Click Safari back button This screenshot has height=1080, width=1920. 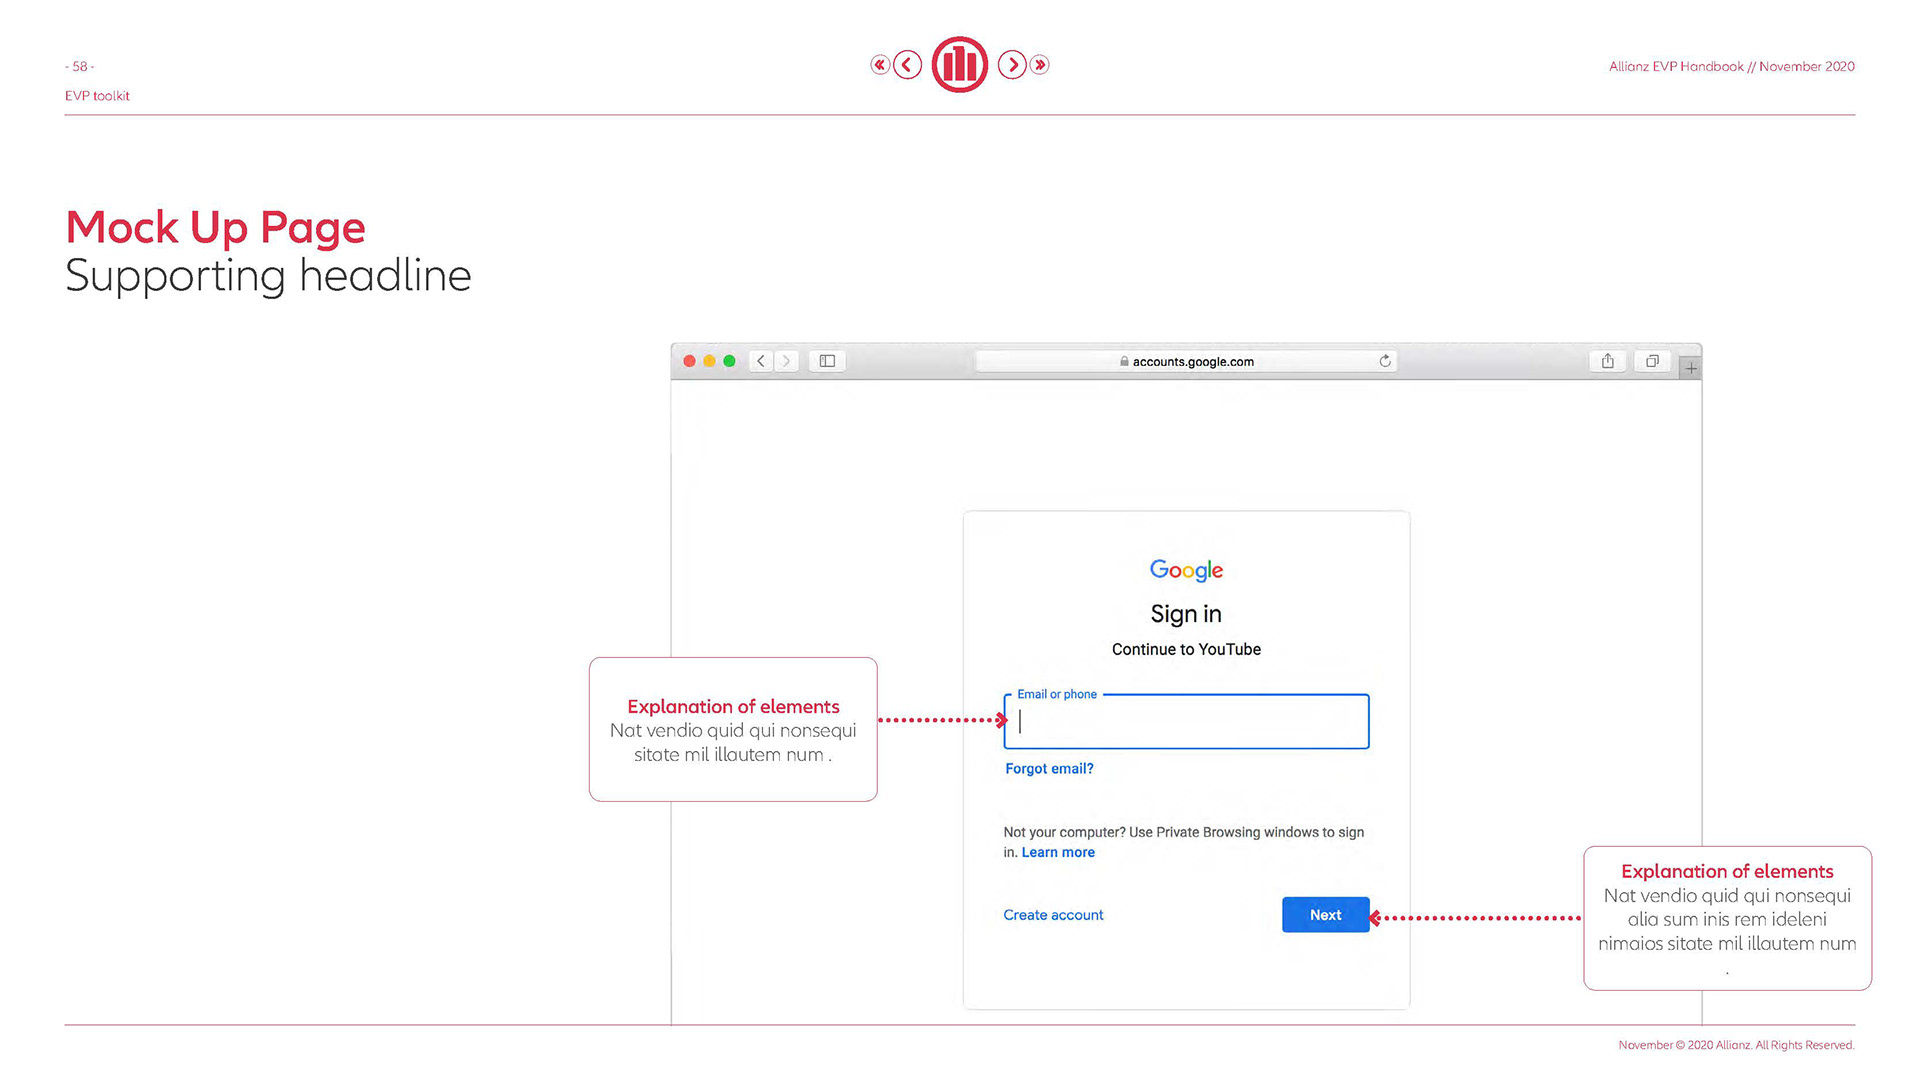[x=761, y=361]
